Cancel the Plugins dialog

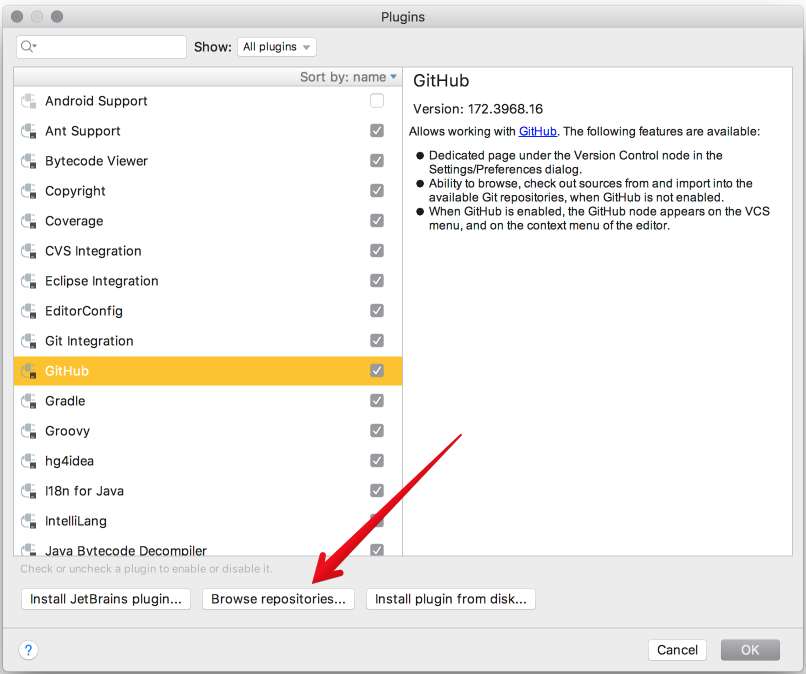[x=677, y=650]
